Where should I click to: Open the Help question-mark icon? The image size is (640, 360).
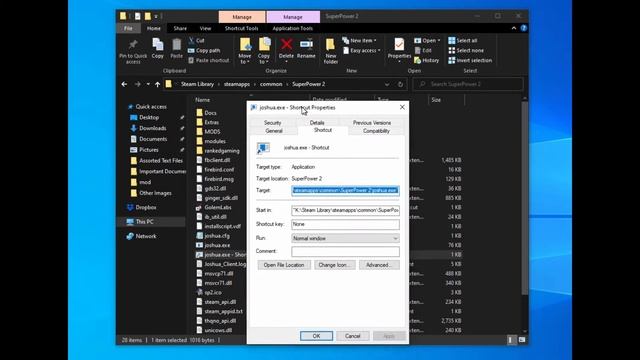(524, 28)
